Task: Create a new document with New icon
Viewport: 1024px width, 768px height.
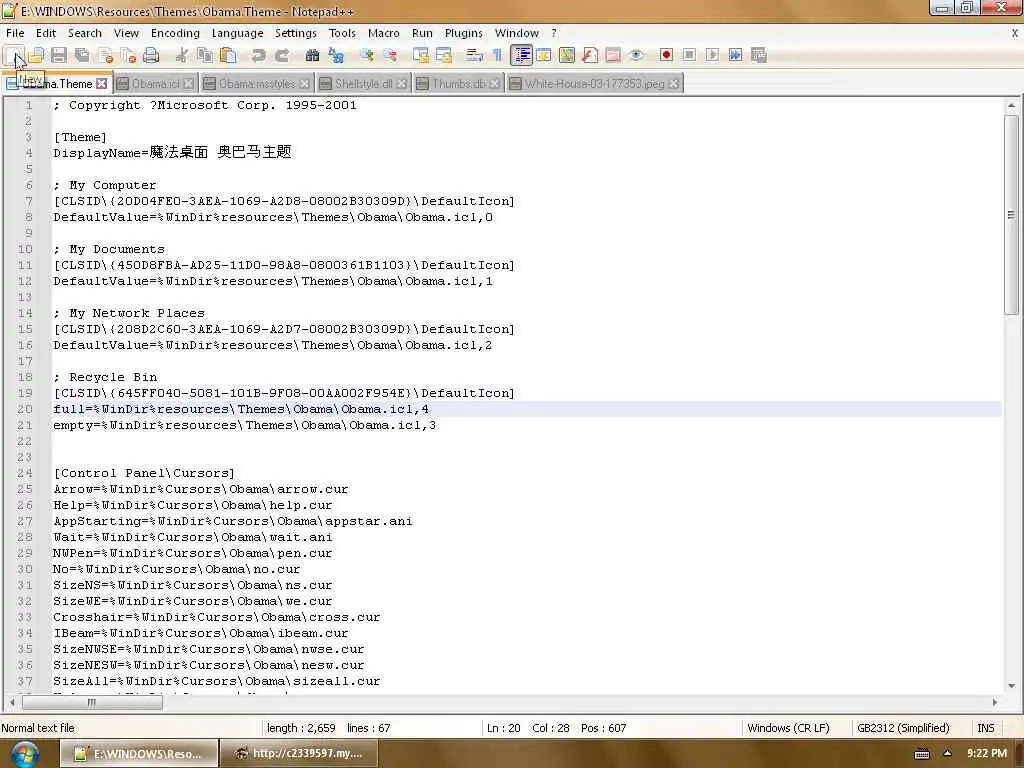Action: pos(13,56)
